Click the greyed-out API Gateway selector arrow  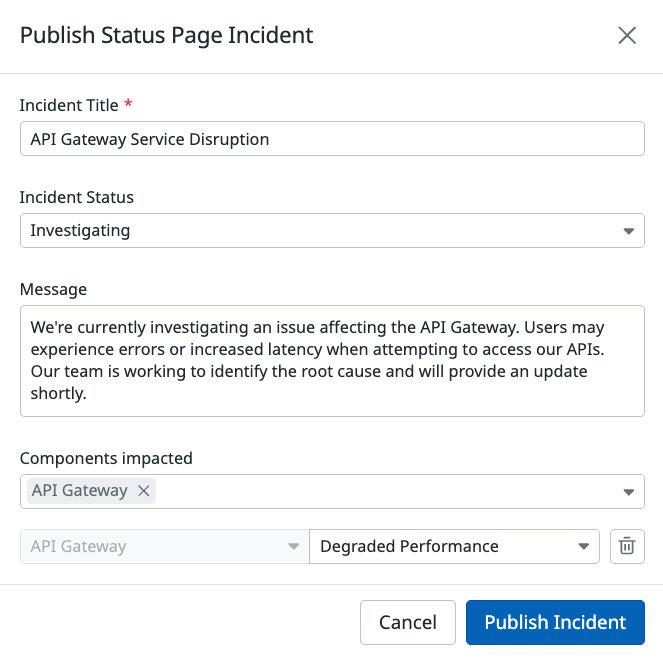(293, 547)
